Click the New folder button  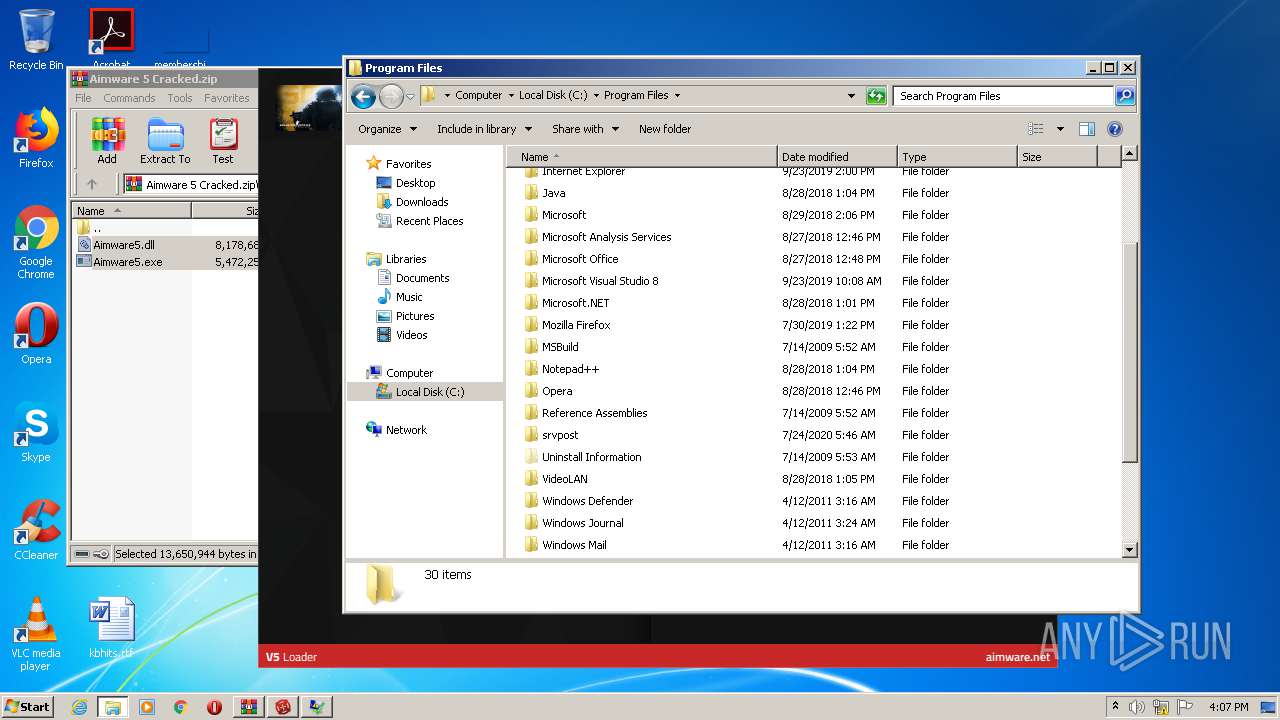665,129
